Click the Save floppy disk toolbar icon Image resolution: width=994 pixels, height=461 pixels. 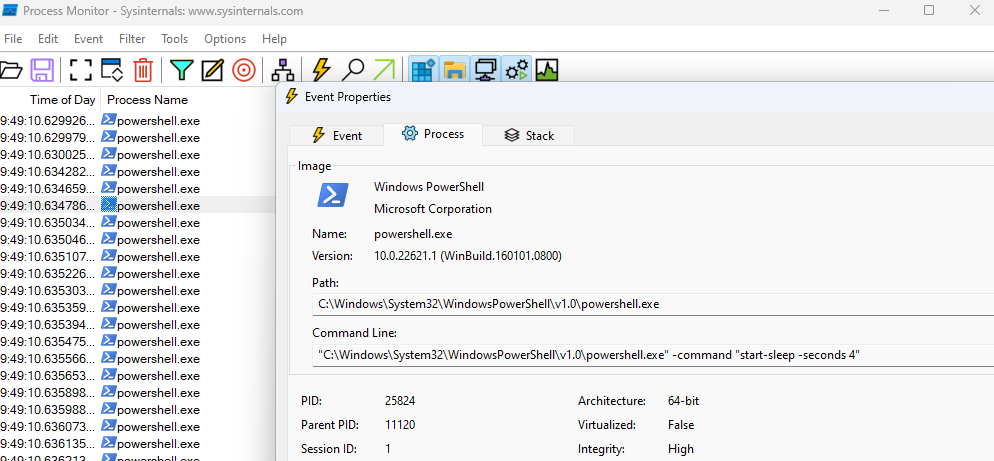42,70
